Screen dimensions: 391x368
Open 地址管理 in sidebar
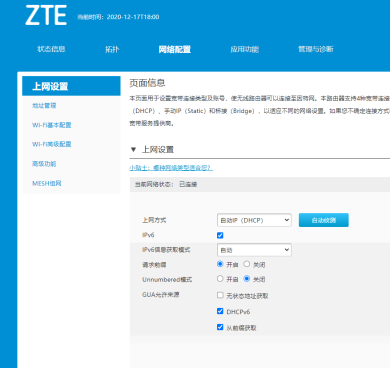coord(44,106)
